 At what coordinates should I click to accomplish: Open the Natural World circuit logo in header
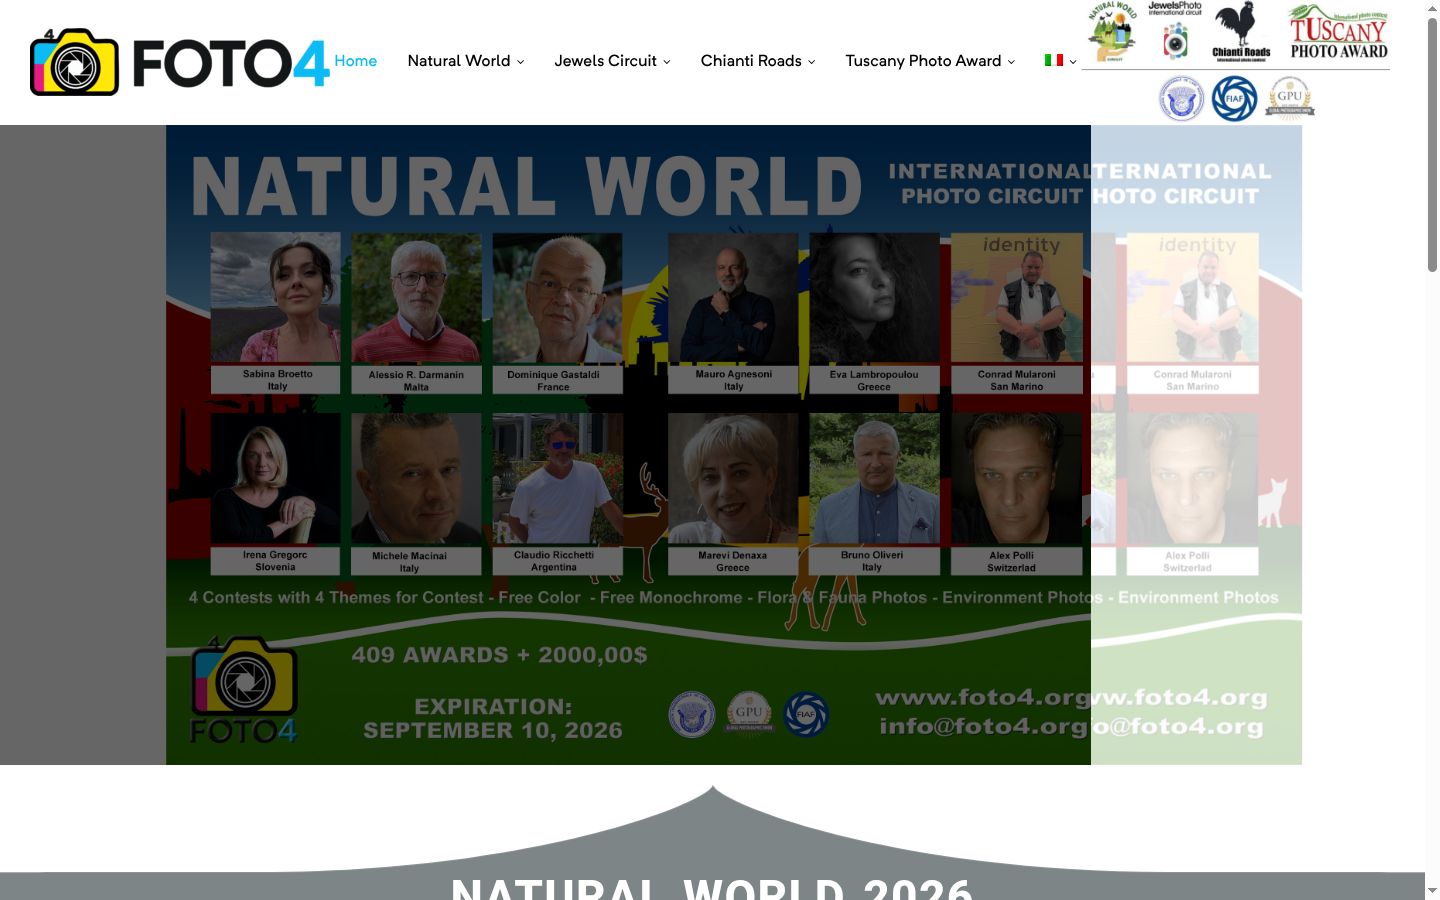pos(1112,32)
